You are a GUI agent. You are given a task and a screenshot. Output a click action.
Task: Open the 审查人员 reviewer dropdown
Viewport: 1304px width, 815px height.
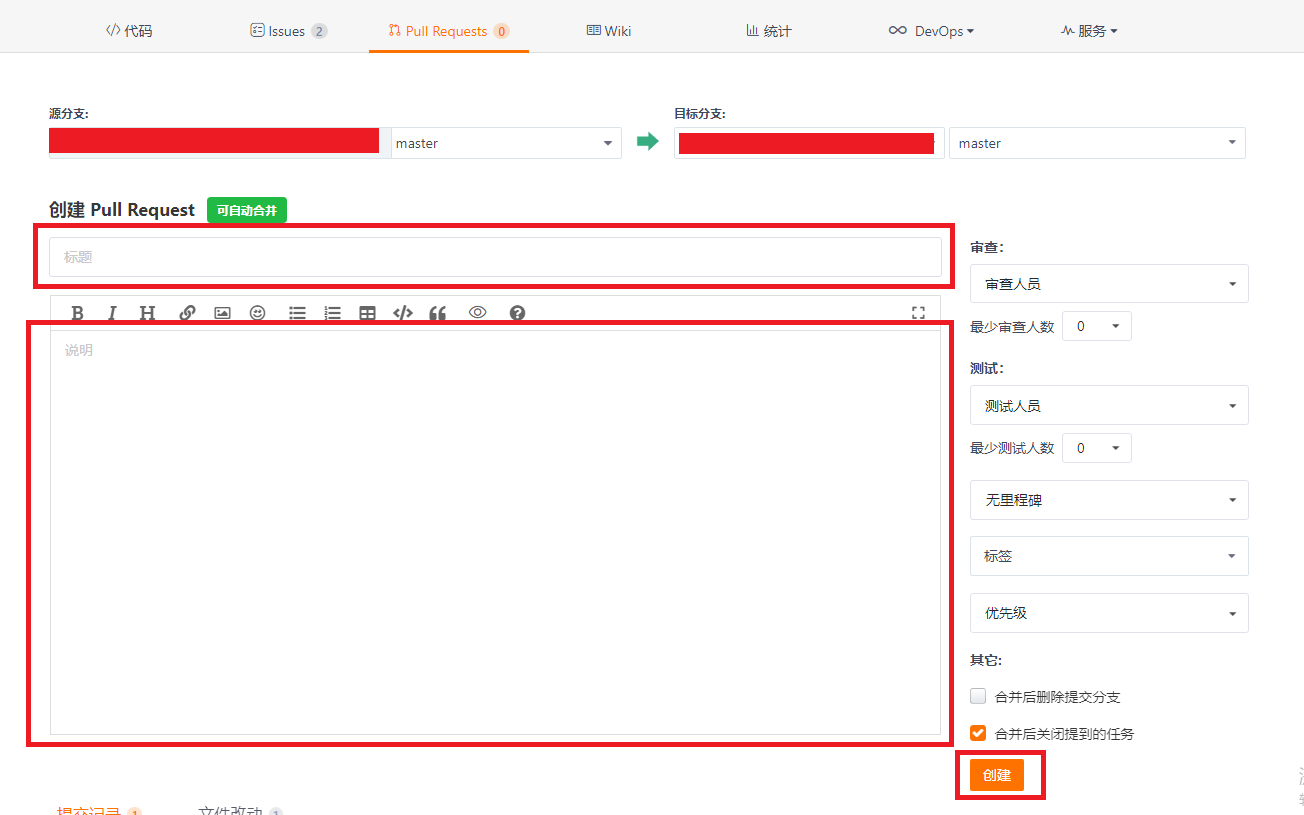1108,284
